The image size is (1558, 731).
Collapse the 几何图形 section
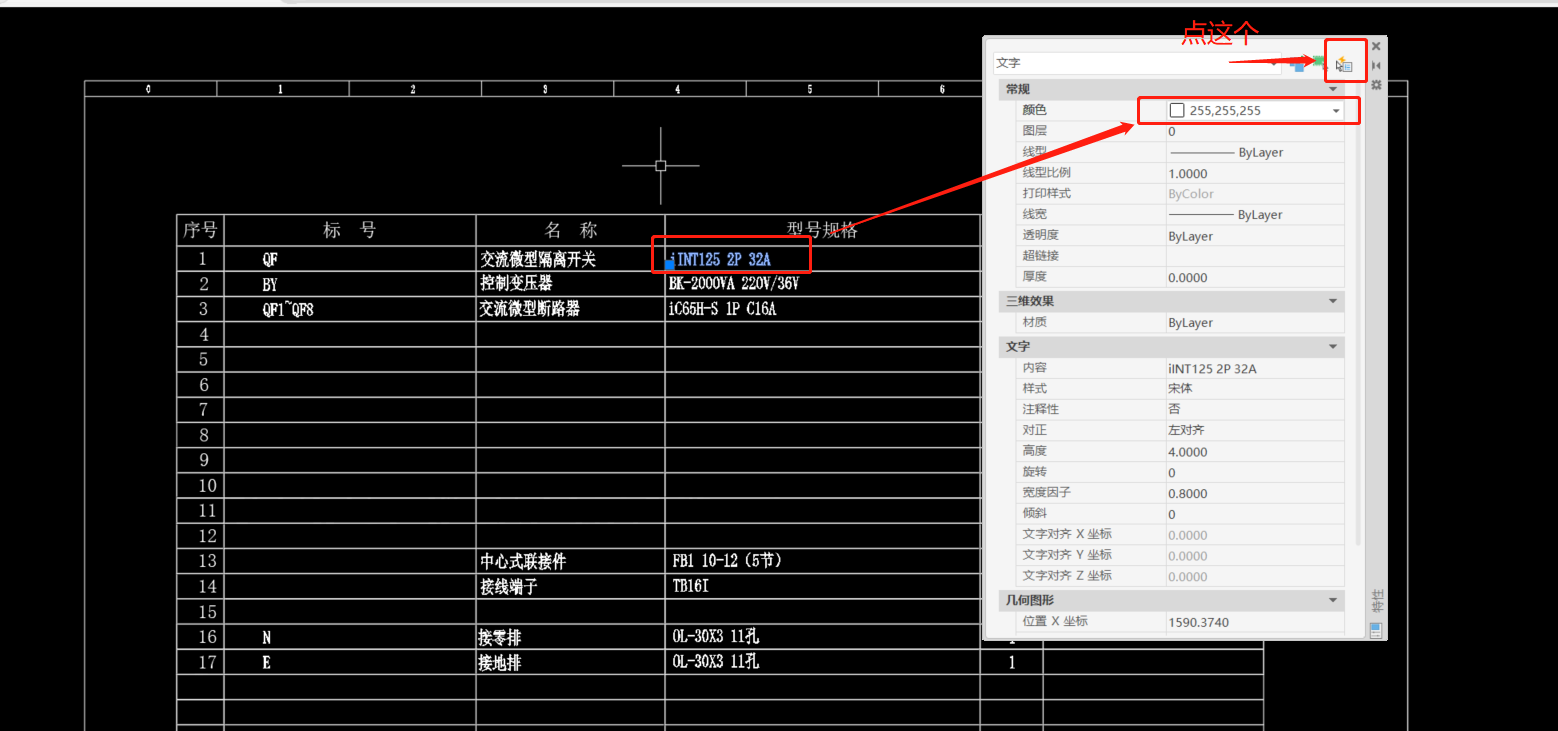(1332, 600)
